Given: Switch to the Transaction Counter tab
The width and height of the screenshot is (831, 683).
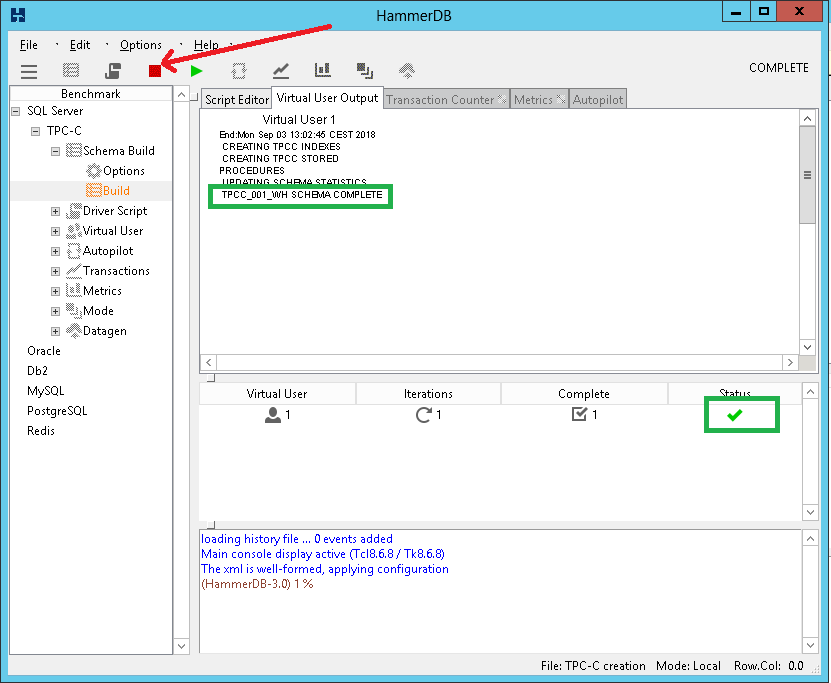Looking at the screenshot, I should (x=446, y=100).
